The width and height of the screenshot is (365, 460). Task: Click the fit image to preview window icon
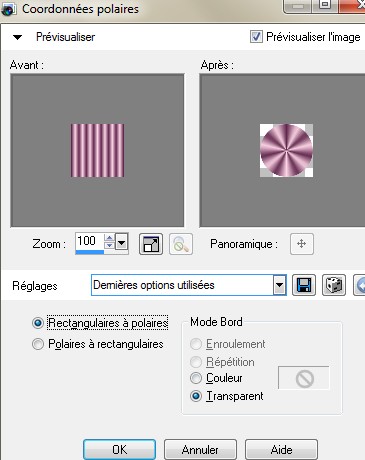point(151,244)
